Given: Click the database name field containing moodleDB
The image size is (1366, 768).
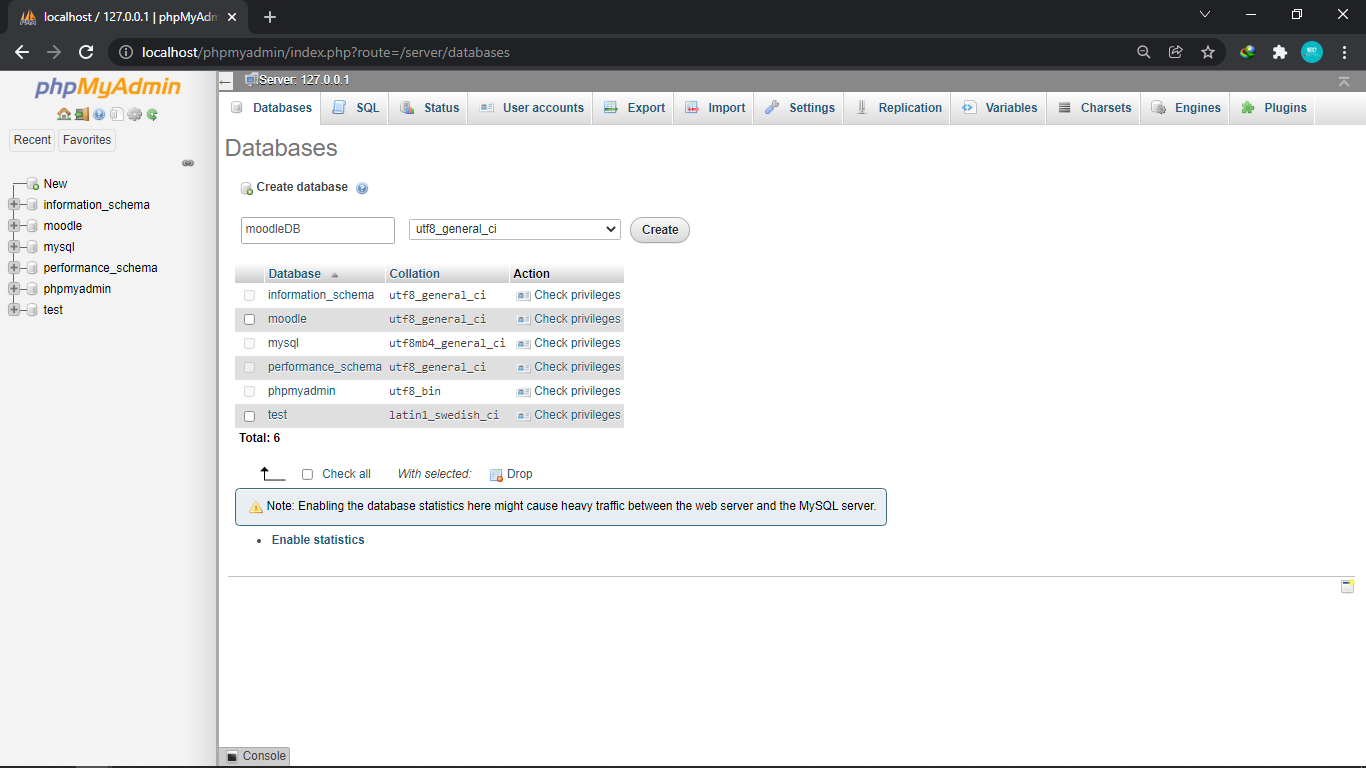Looking at the screenshot, I should [x=318, y=230].
